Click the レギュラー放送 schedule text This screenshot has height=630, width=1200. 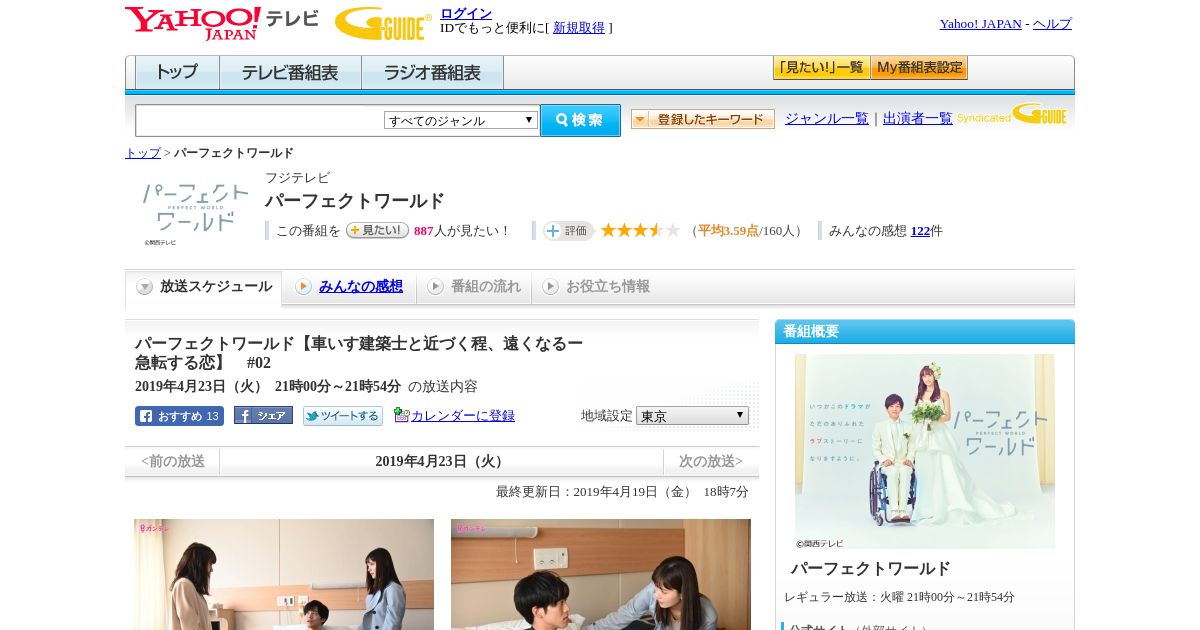[899, 597]
